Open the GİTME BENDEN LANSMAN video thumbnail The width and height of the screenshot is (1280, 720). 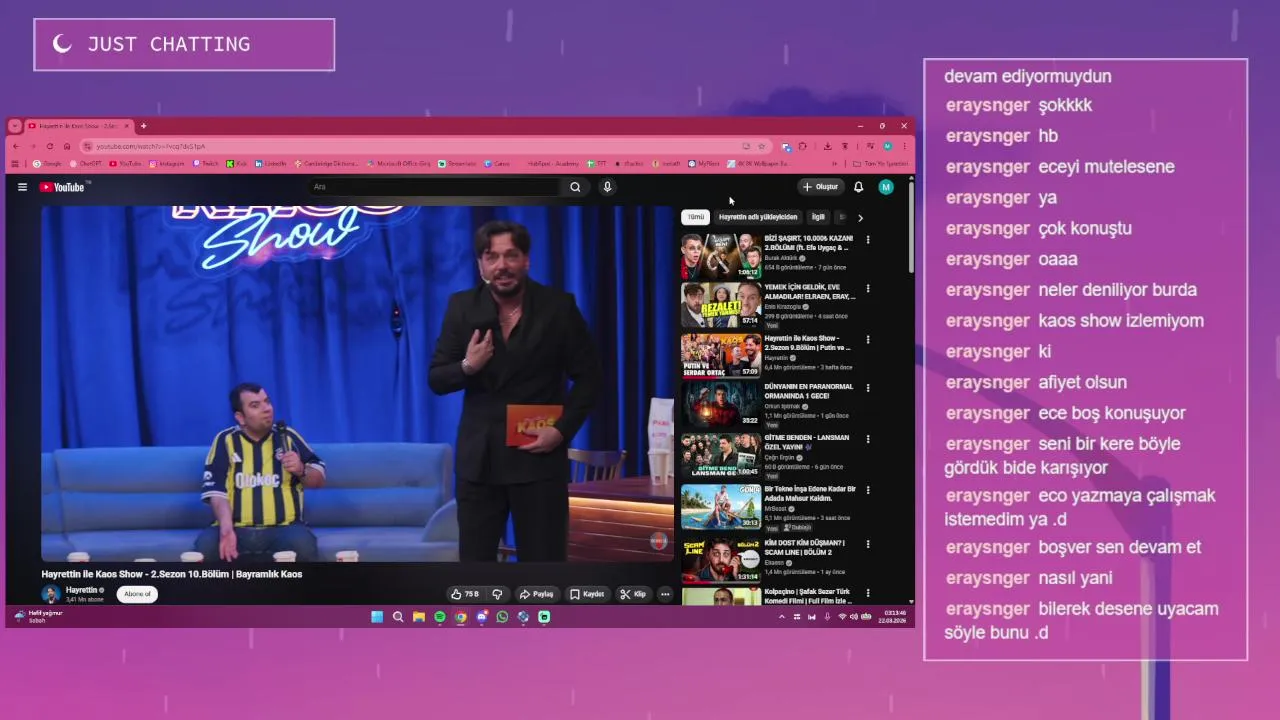tap(721, 455)
